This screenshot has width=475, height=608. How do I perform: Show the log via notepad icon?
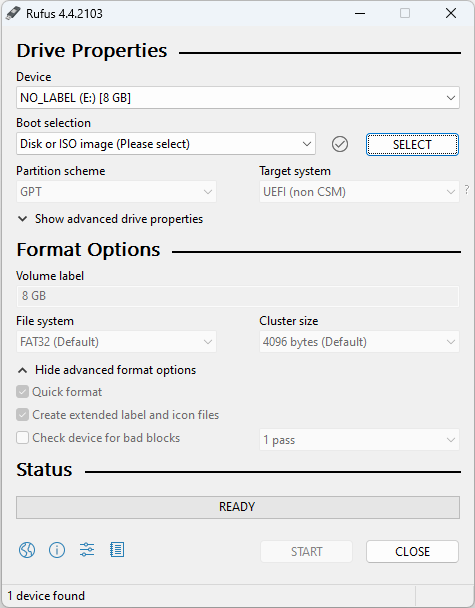(117, 550)
